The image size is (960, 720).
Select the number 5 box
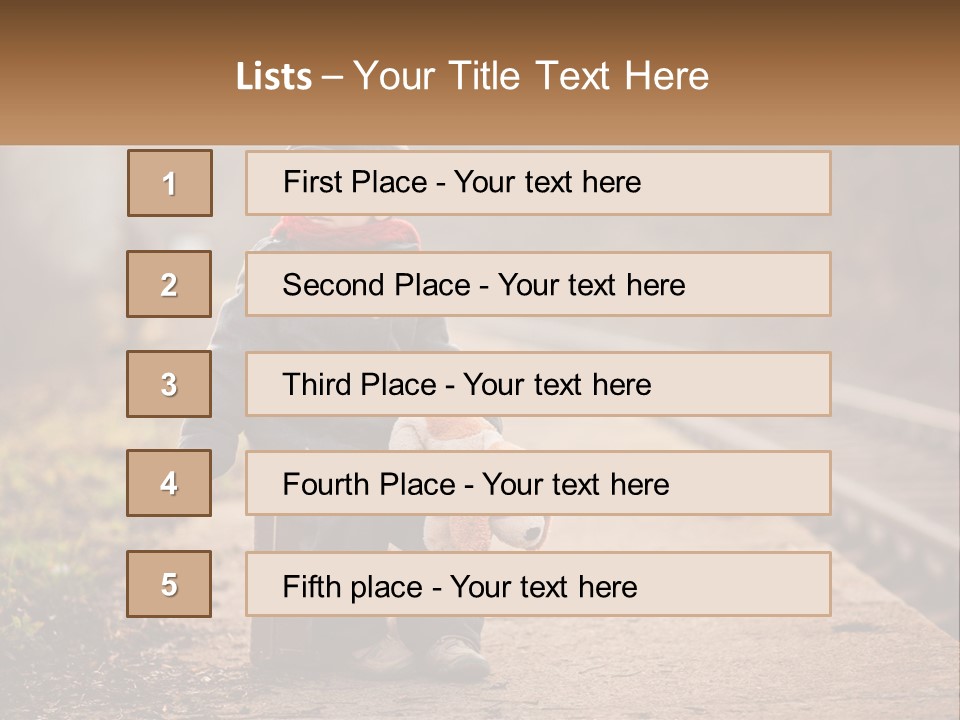[169, 584]
